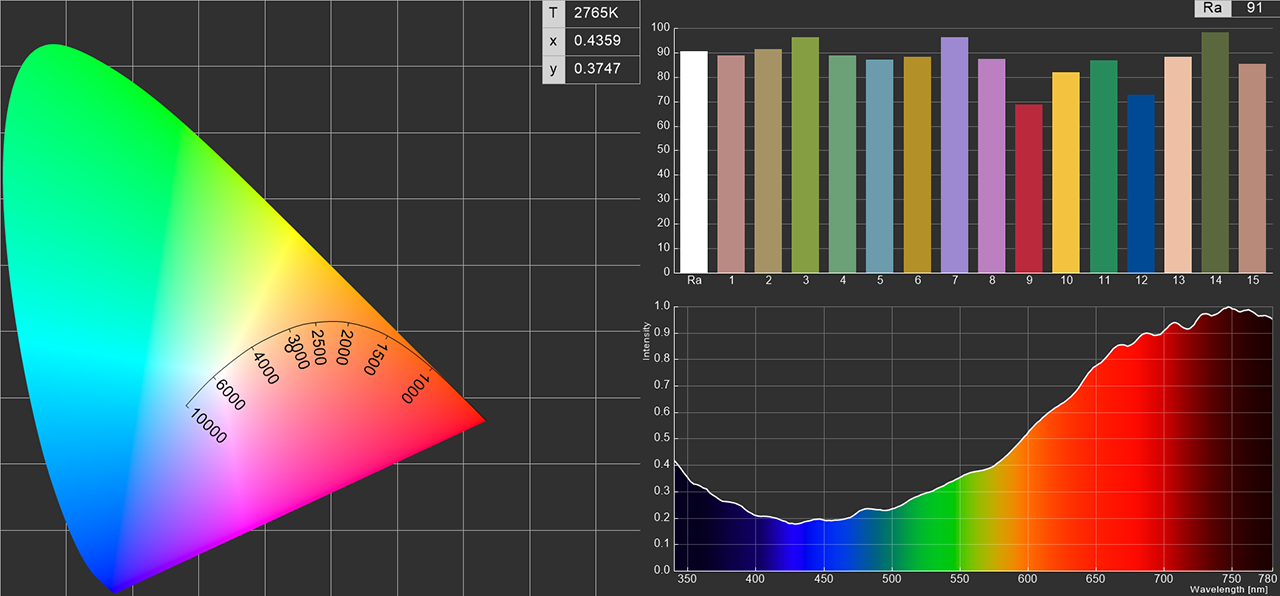Click the 650 wavelength tick label
The image size is (1280, 596).
pyautogui.click(x=1096, y=579)
